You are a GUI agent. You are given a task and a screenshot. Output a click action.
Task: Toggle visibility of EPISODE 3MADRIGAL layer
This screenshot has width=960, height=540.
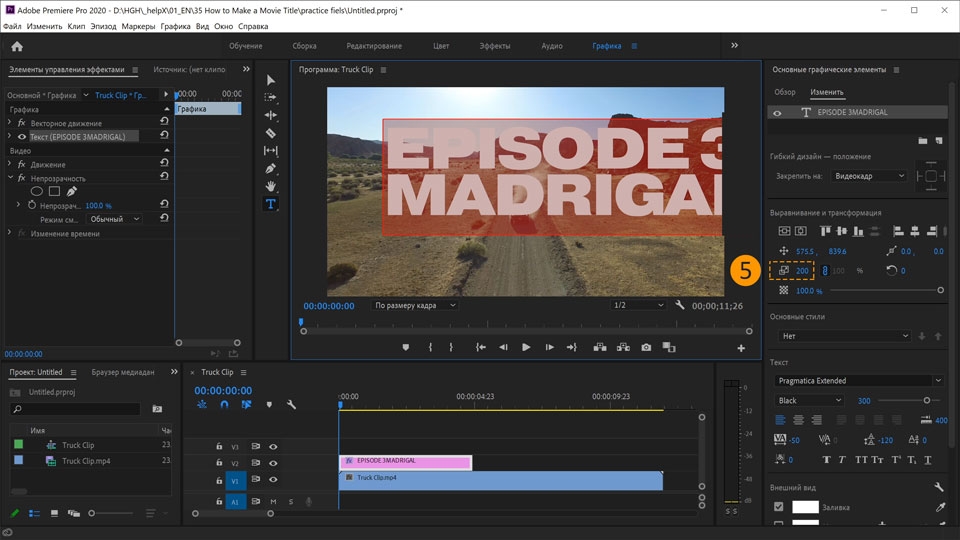click(x=777, y=113)
